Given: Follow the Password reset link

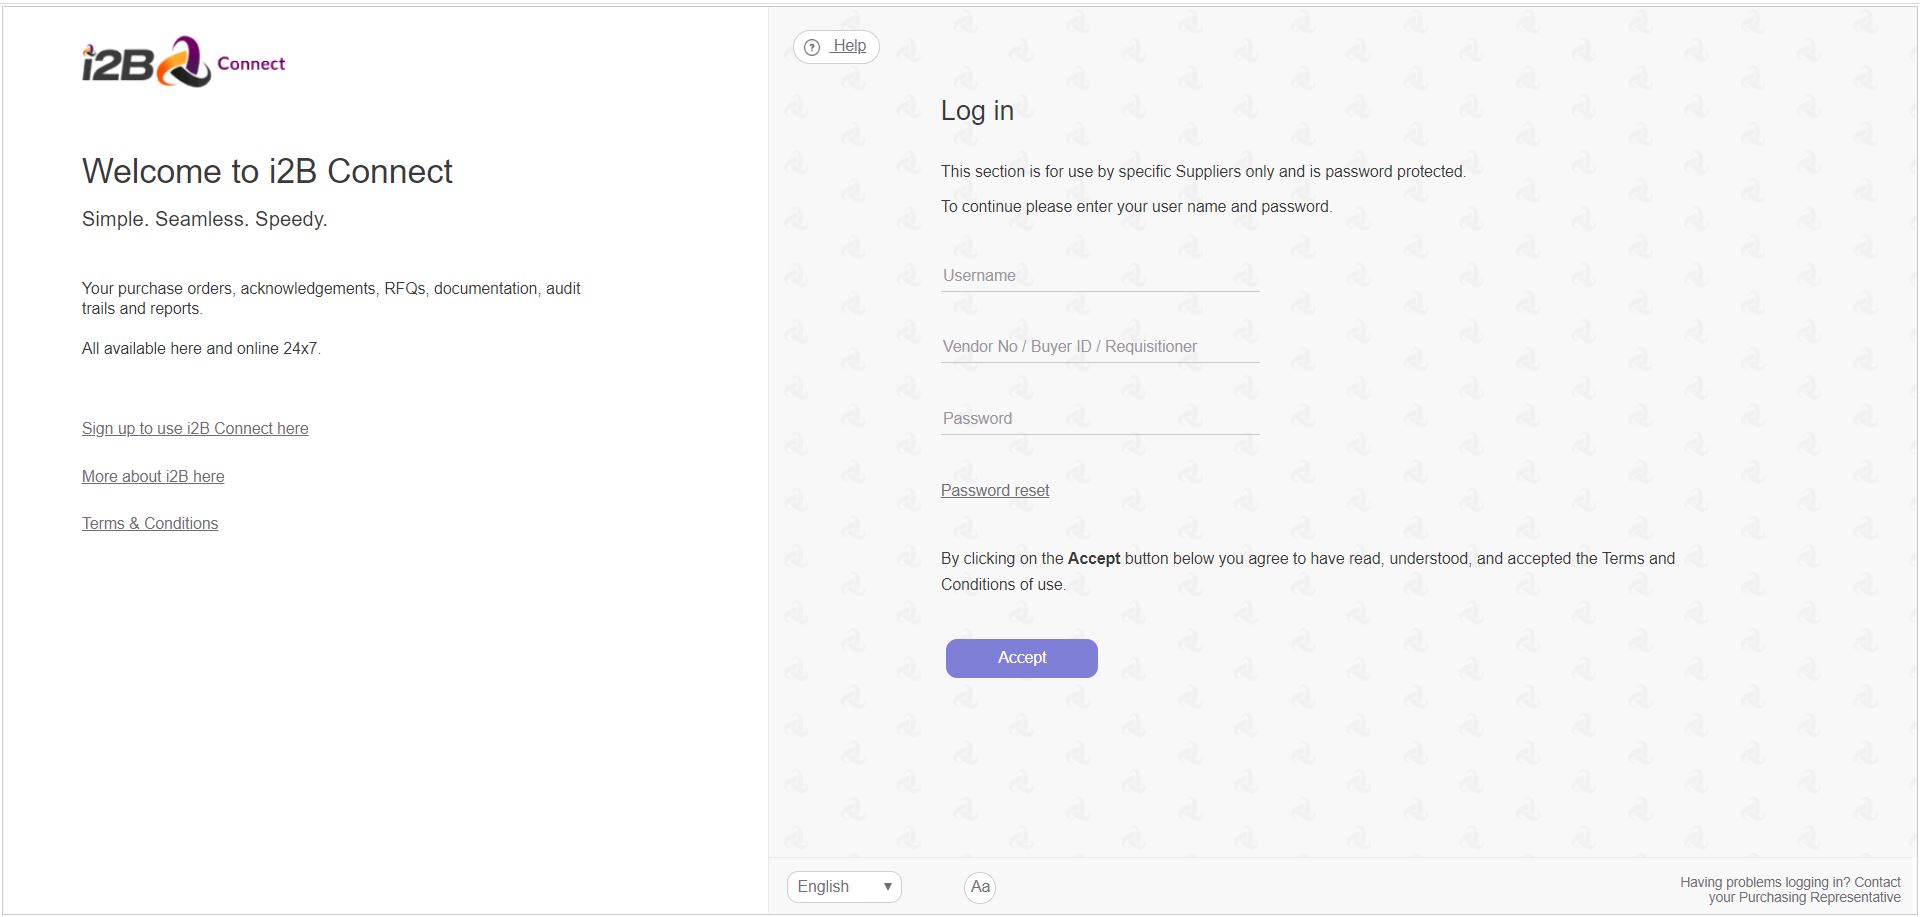Looking at the screenshot, I should [x=995, y=491].
